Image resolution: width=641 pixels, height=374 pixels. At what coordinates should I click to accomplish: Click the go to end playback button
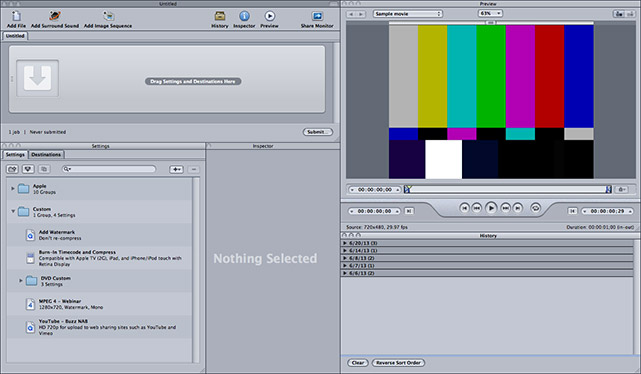tap(518, 208)
